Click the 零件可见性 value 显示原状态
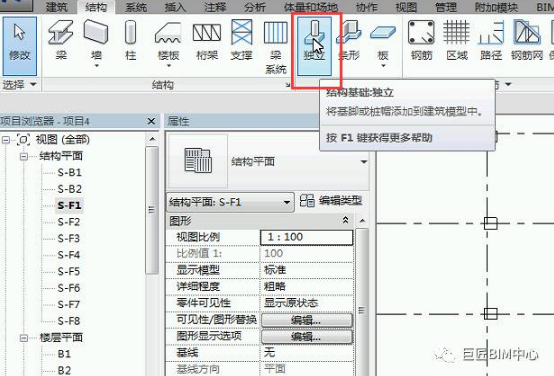 pos(307,303)
